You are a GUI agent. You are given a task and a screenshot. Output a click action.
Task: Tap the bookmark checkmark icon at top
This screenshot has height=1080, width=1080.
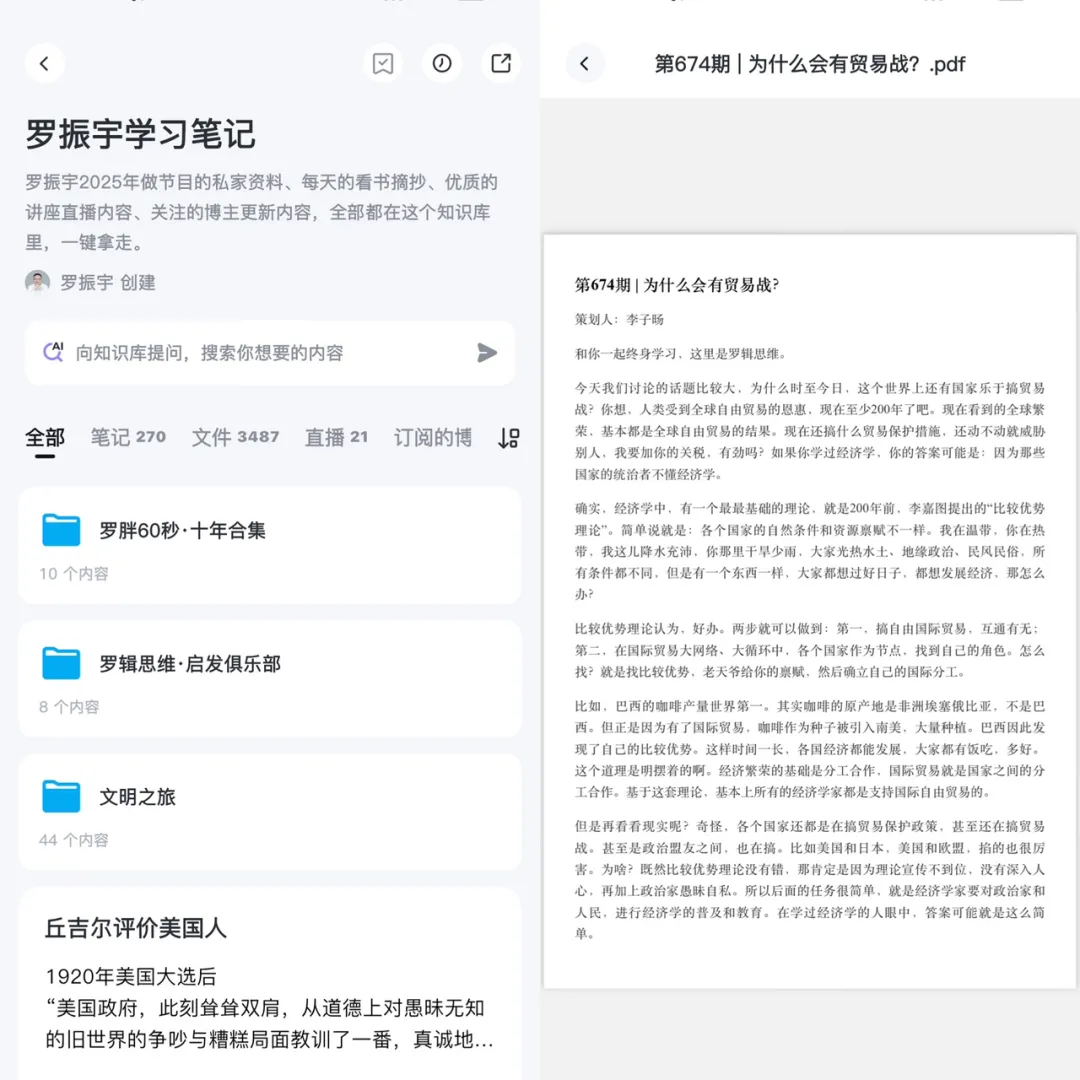click(383, 64)
